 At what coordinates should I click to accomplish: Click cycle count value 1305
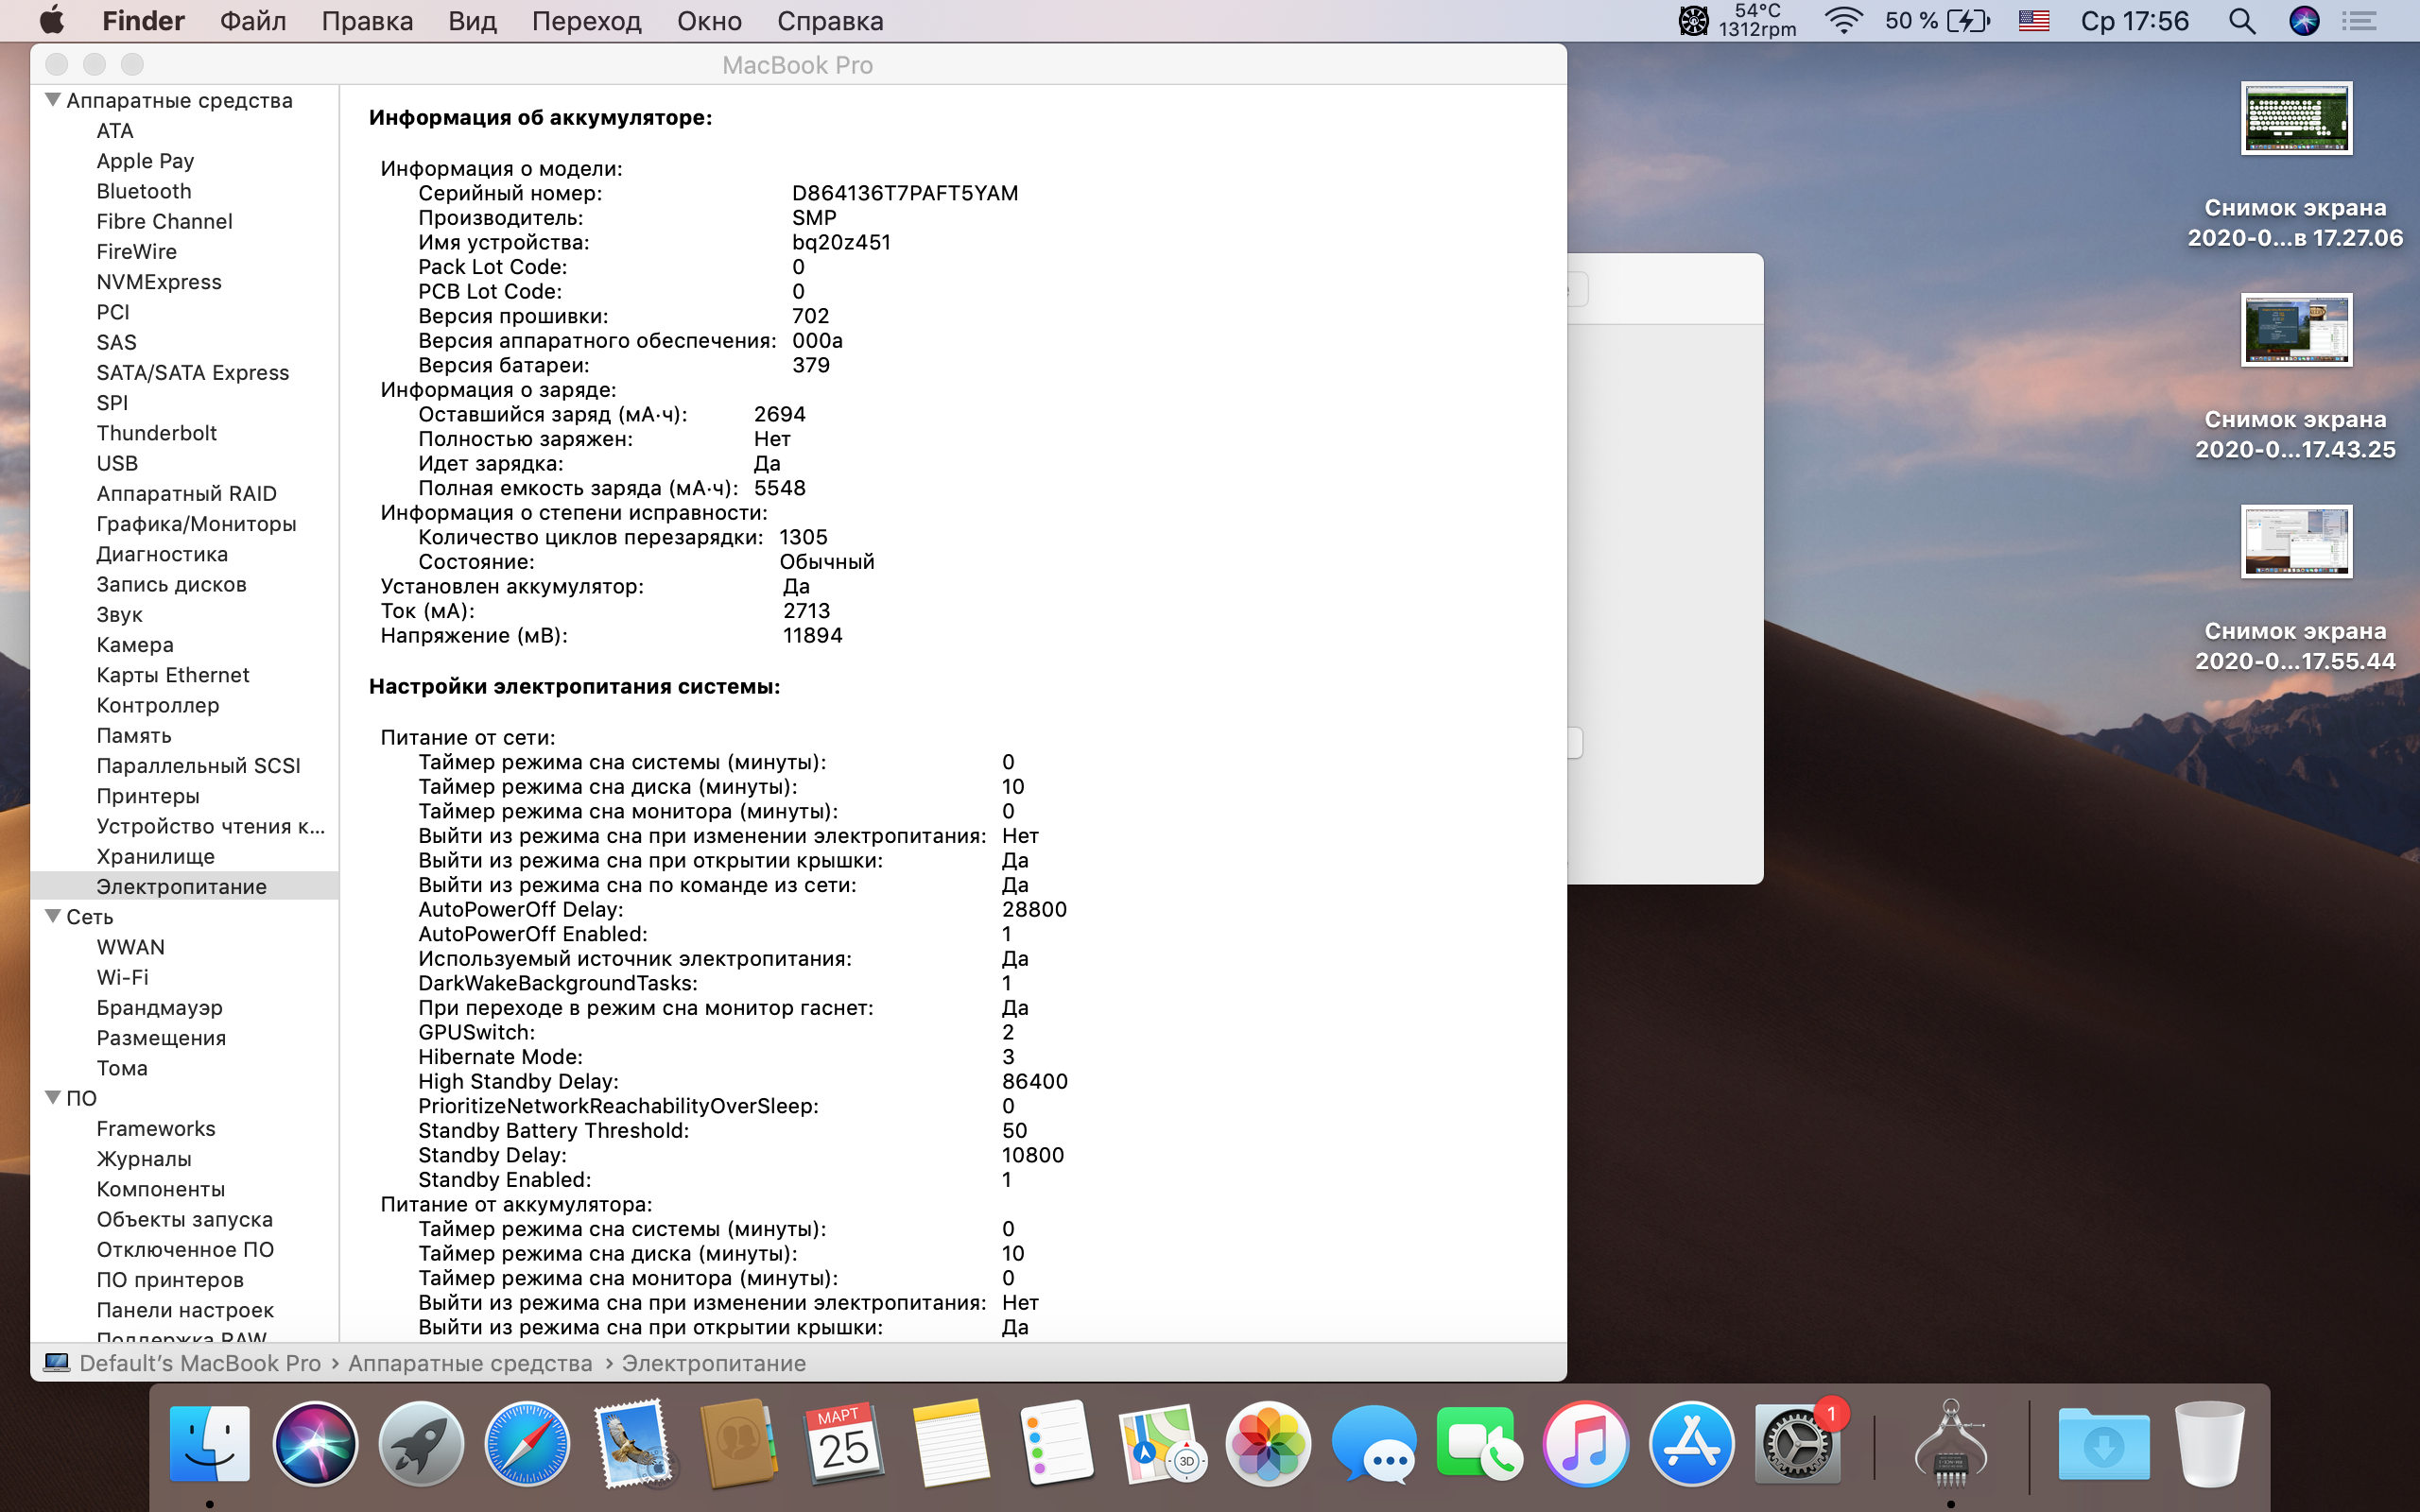803,537
